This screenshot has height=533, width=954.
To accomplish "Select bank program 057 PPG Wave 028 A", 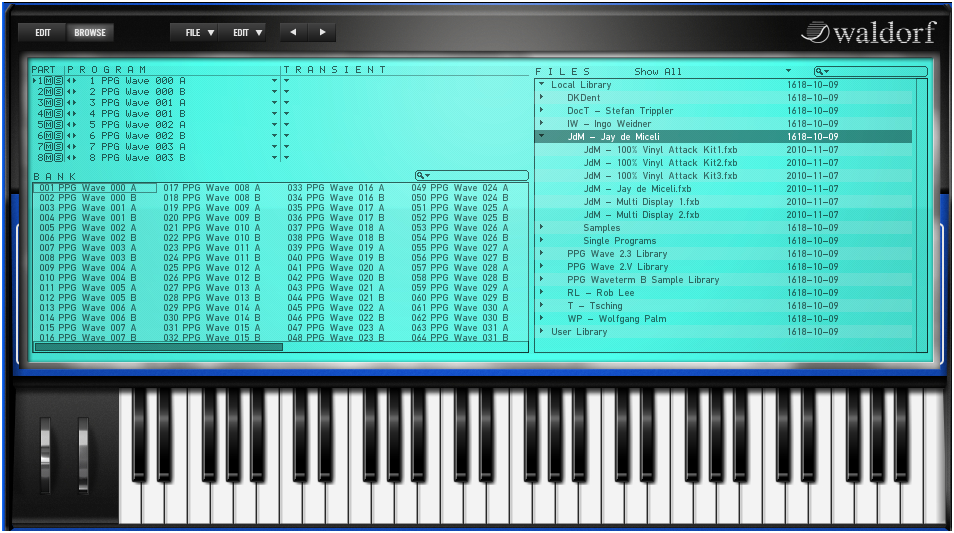I will coord(460,268).
